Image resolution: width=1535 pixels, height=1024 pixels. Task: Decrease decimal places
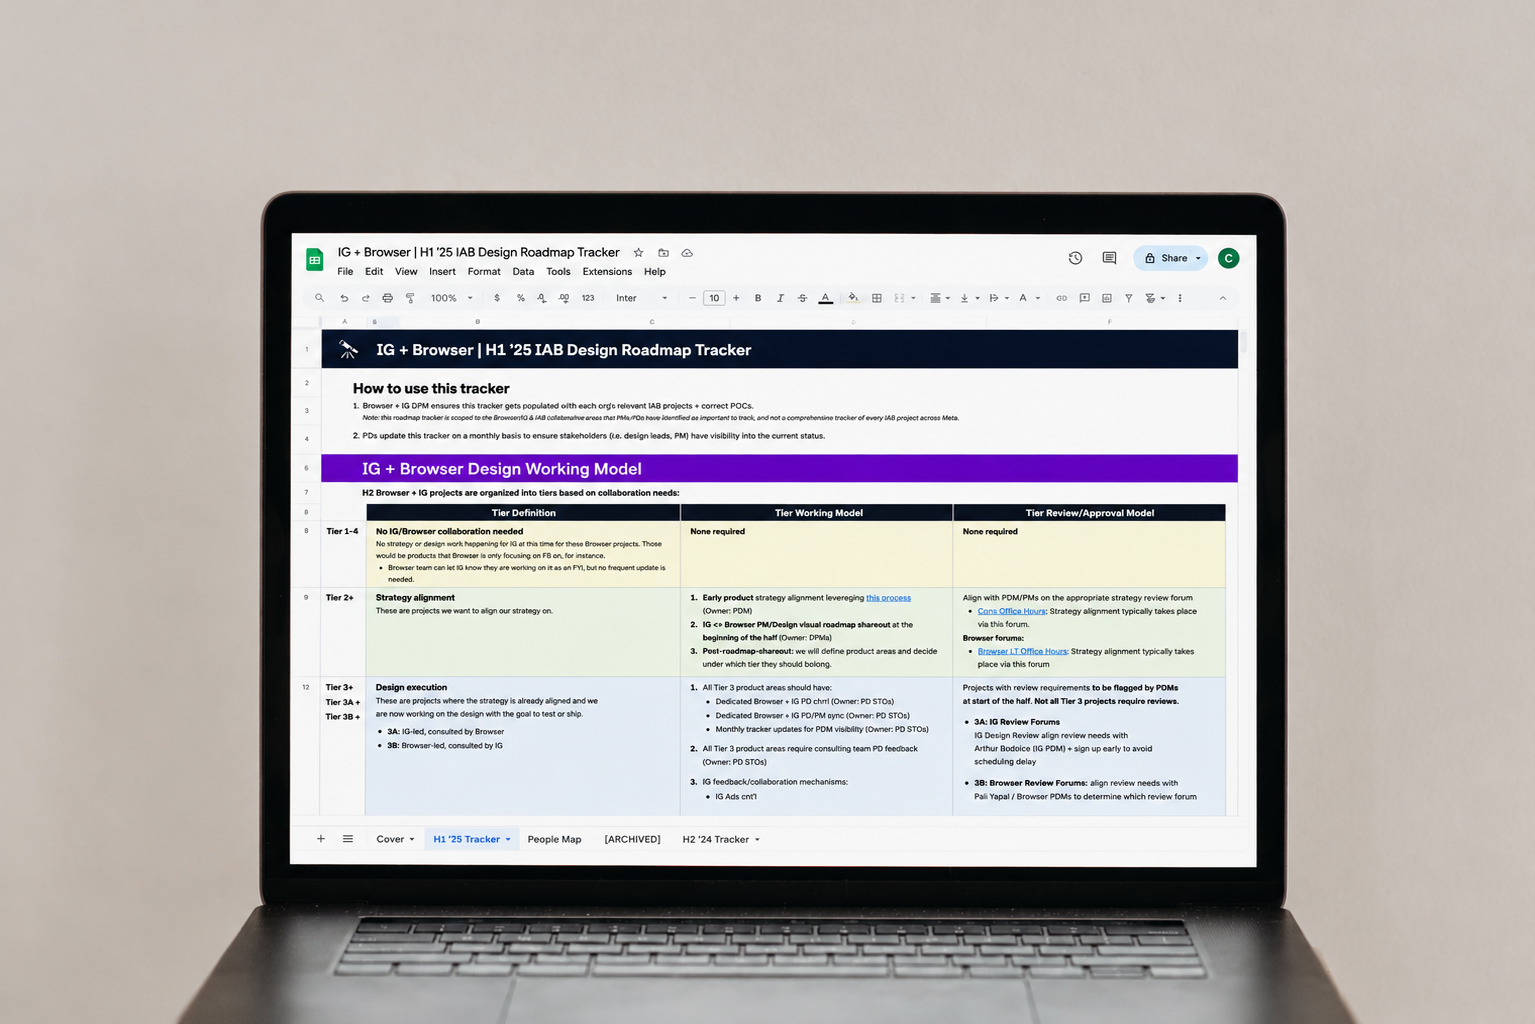(542, 298)
